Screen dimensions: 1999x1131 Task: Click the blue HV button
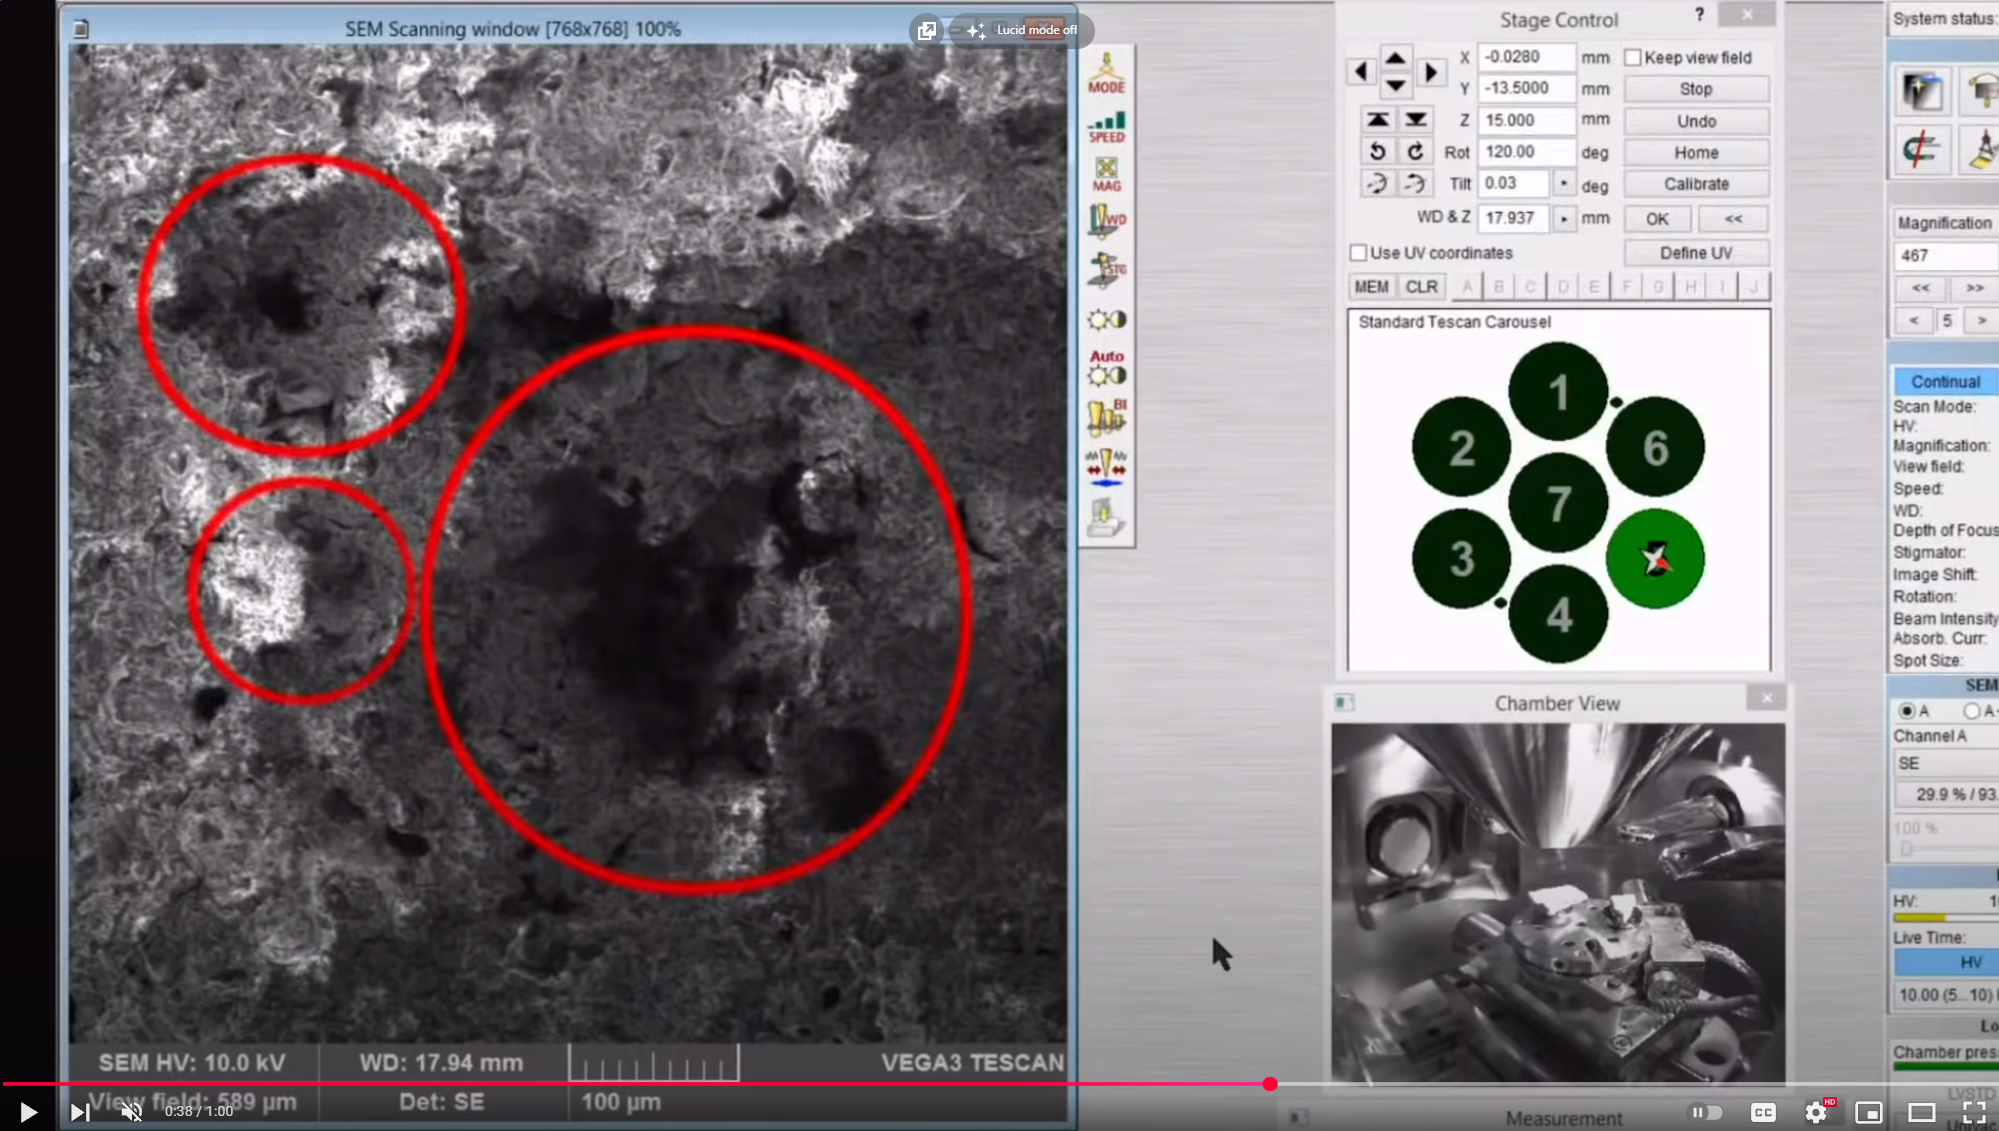click(x=1946, y=962)
